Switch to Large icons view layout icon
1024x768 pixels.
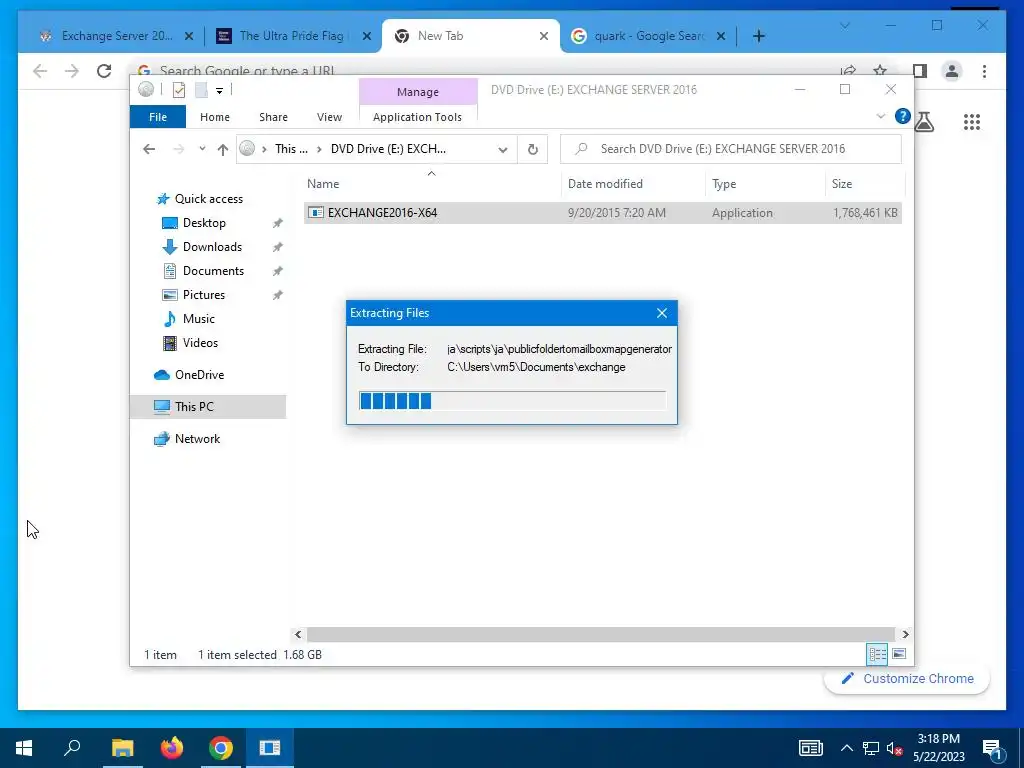(x=899, y=654)
